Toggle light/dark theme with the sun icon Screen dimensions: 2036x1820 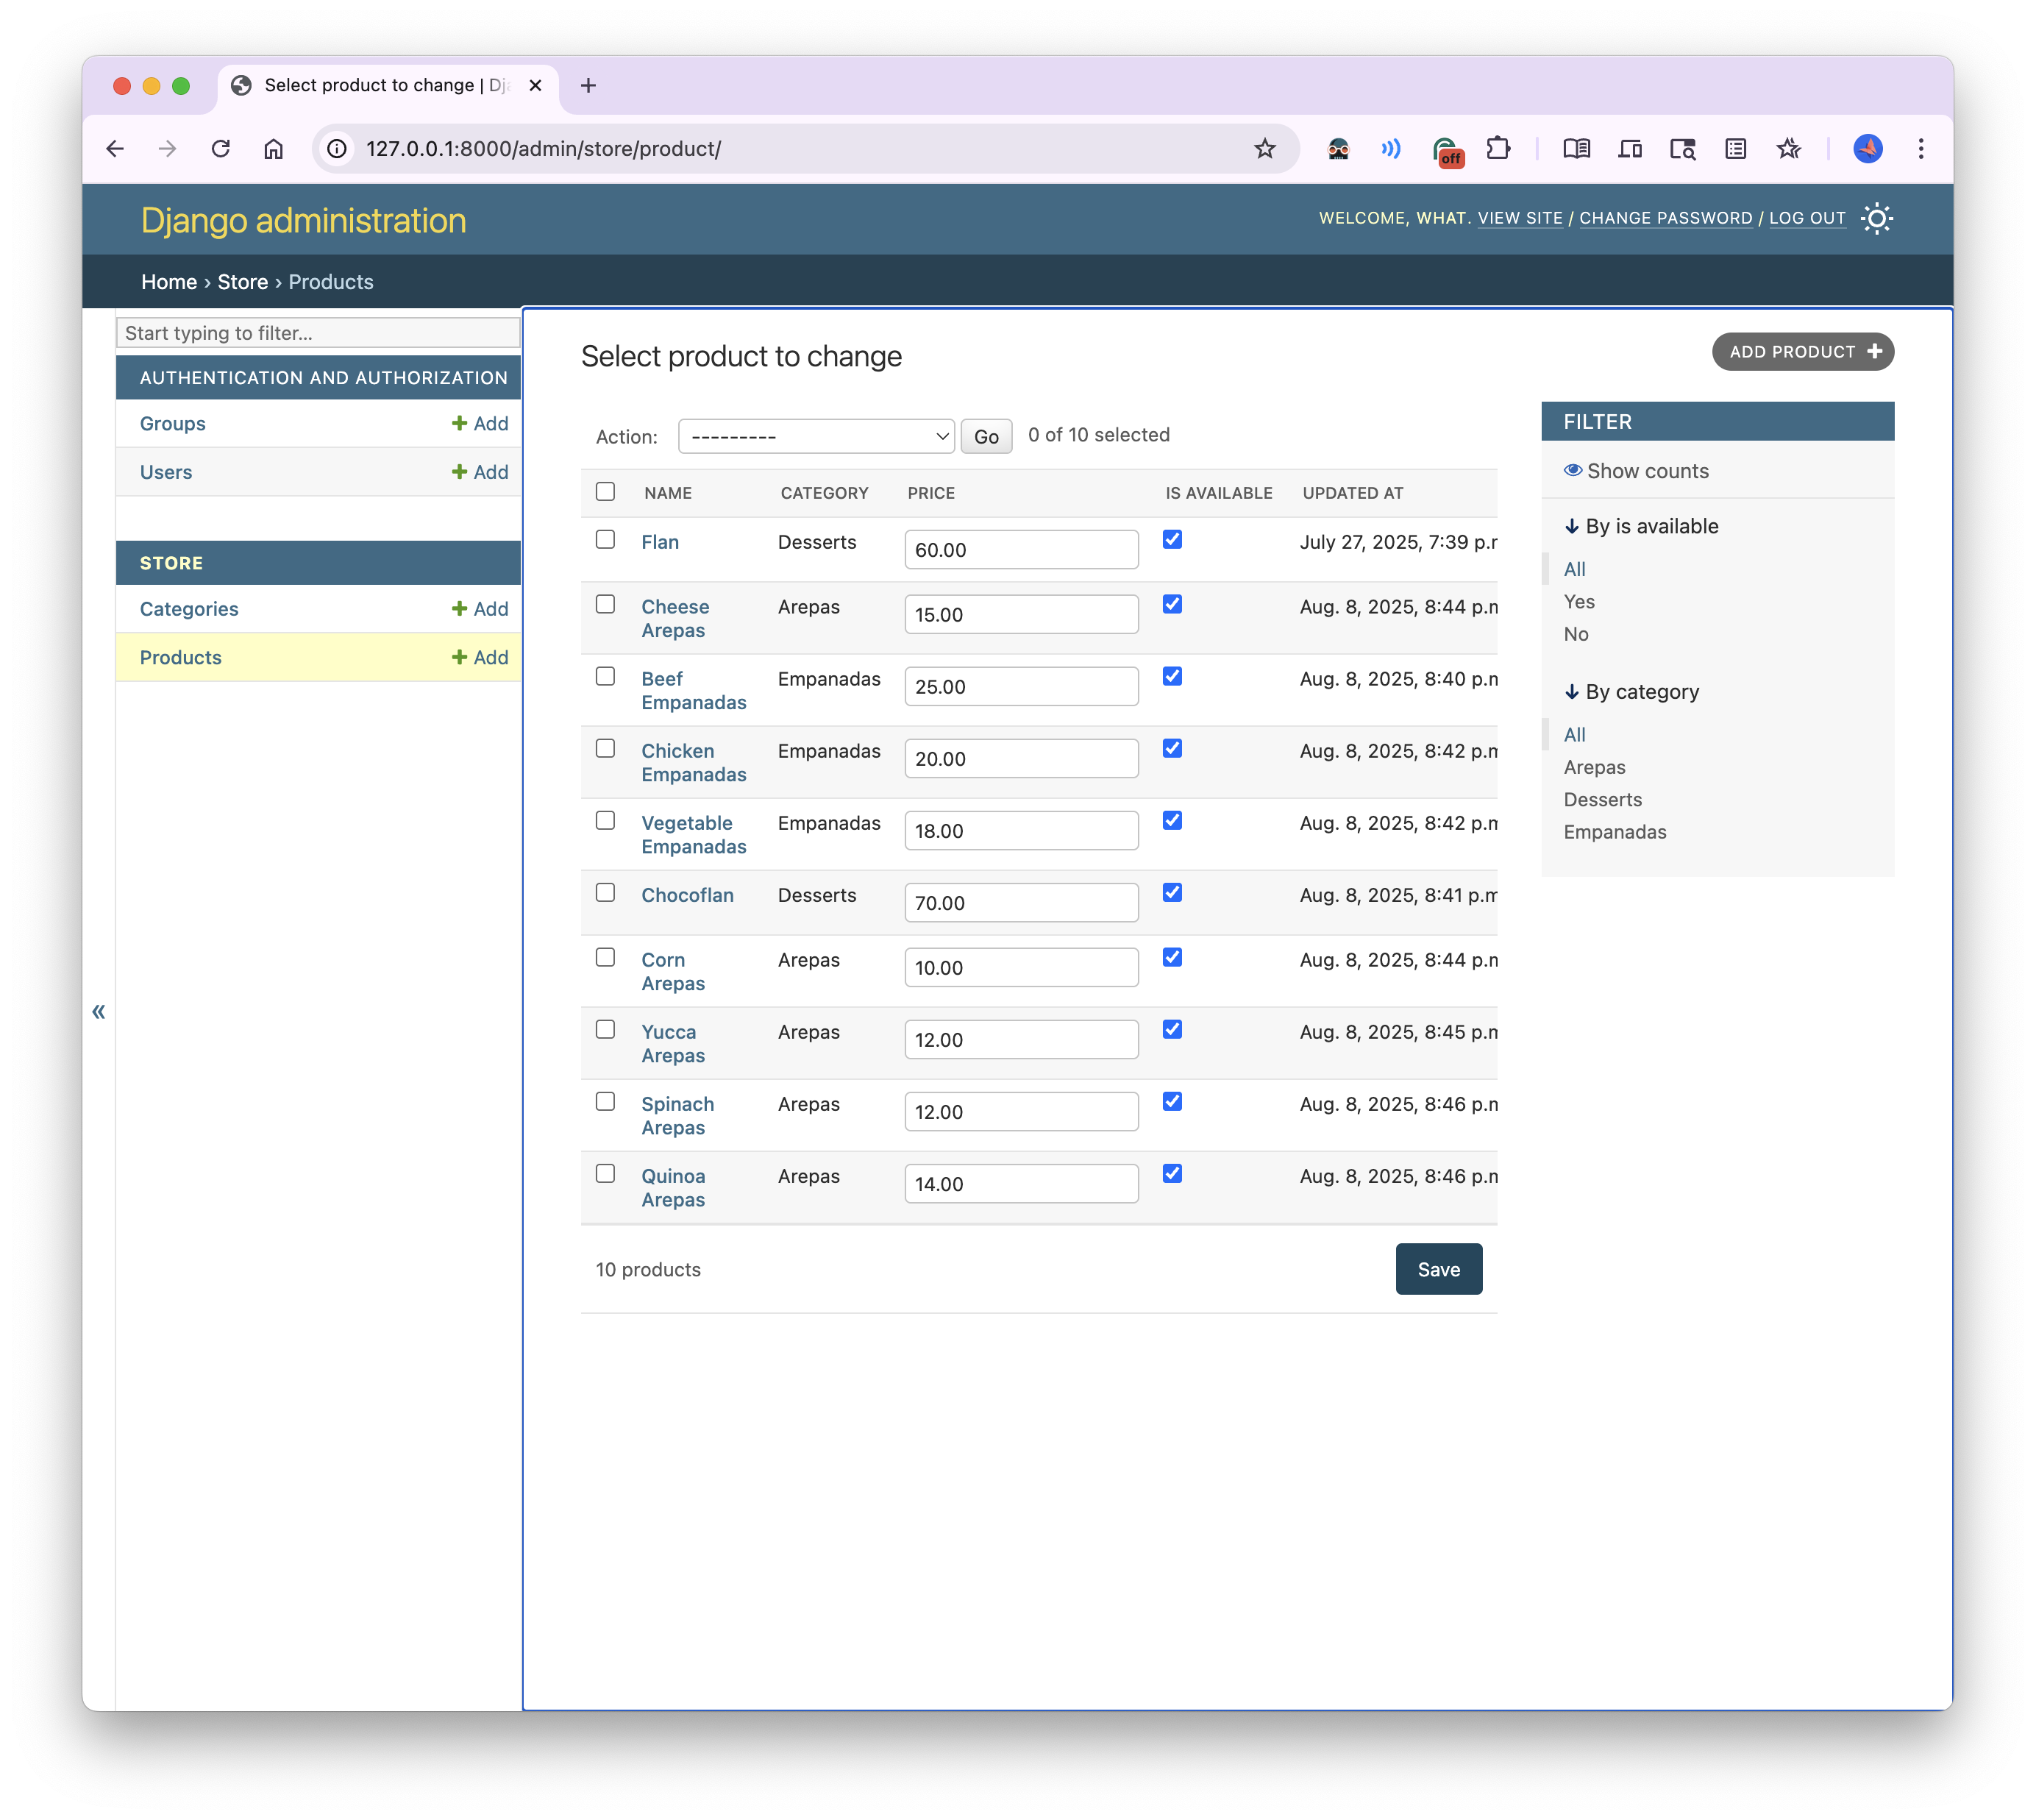(x=1877, y=218)
